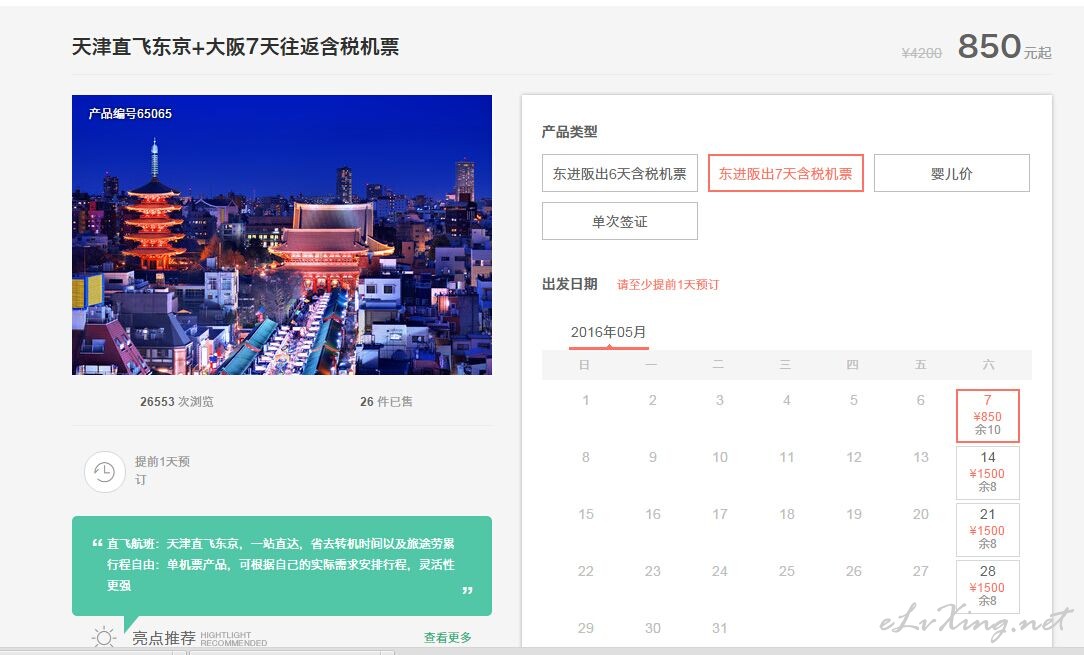
Task: Pick departure date 28 priced ¥1500
Action: (987, 587)
